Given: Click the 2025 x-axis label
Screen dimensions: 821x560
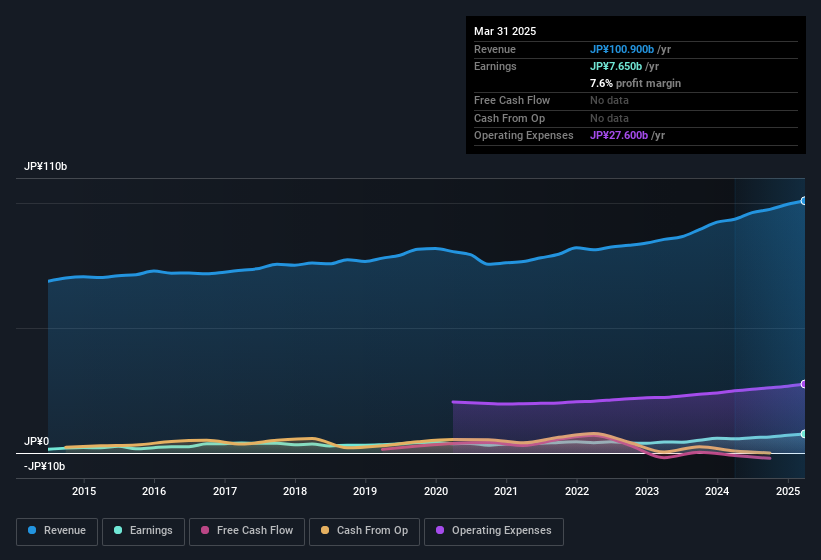Looking at the screenshot, I should (788, 491).
